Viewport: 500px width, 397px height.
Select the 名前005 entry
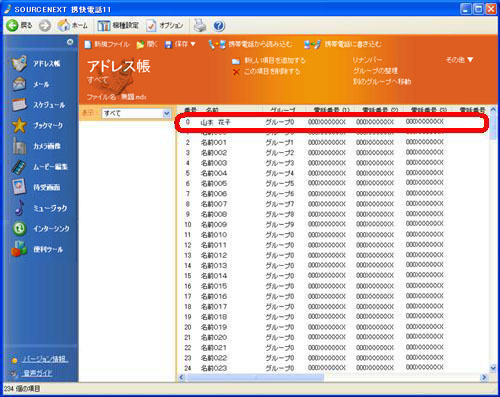point(214,184)
